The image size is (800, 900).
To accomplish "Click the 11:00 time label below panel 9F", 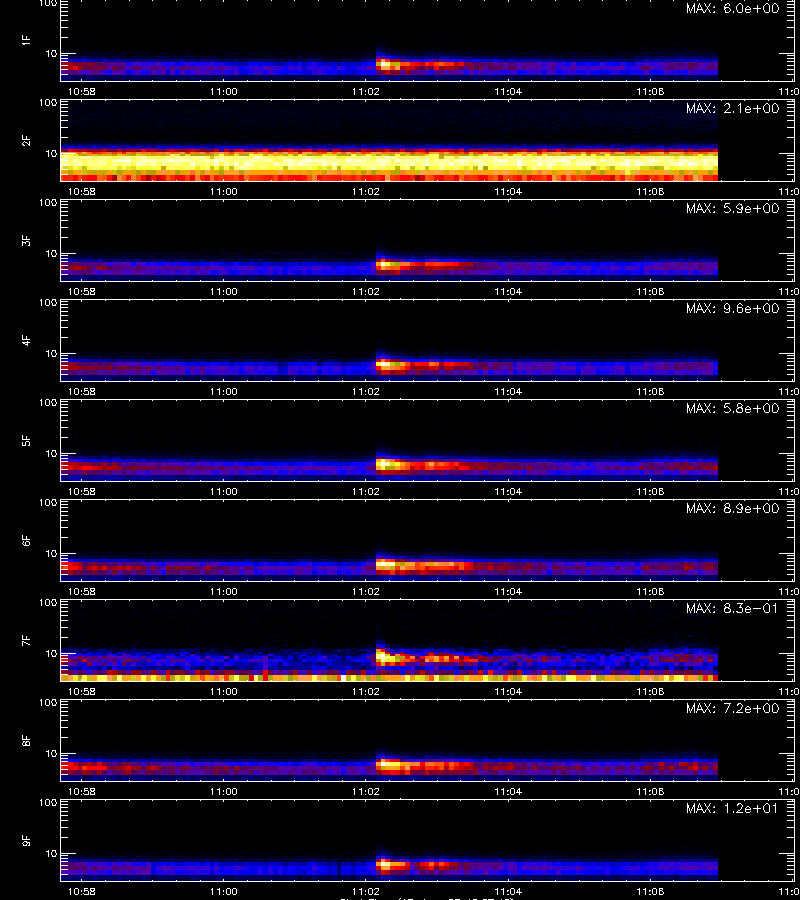I will point(223,891).
